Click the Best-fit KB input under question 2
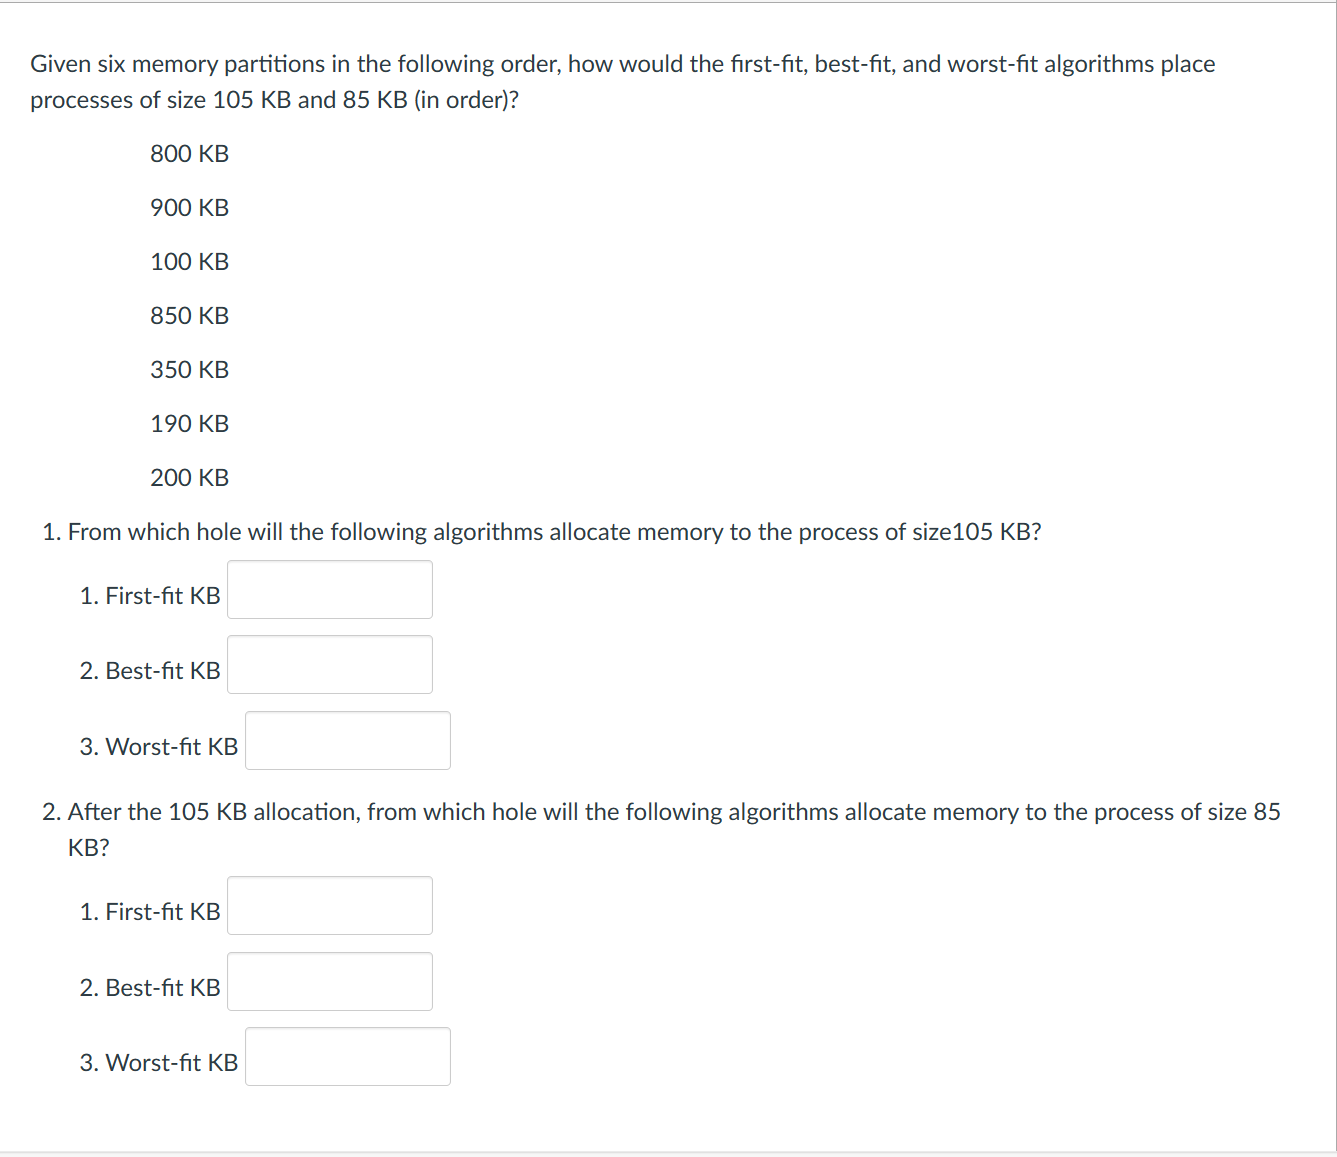 (x=329, y=981)
